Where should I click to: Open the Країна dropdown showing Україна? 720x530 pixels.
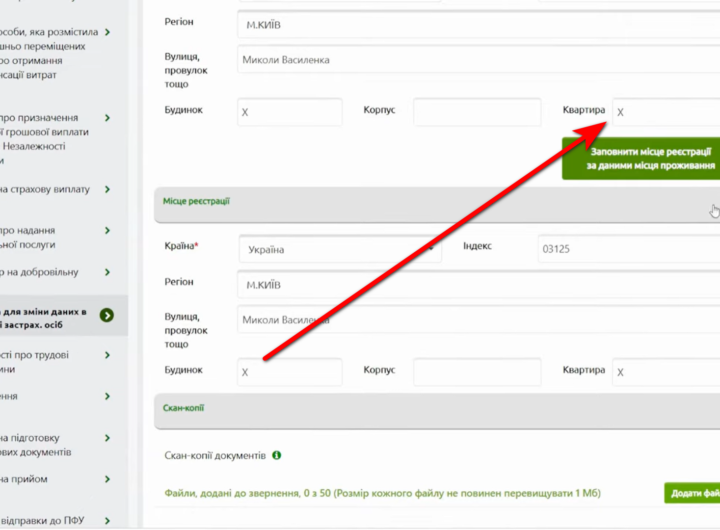coord(339,248)
